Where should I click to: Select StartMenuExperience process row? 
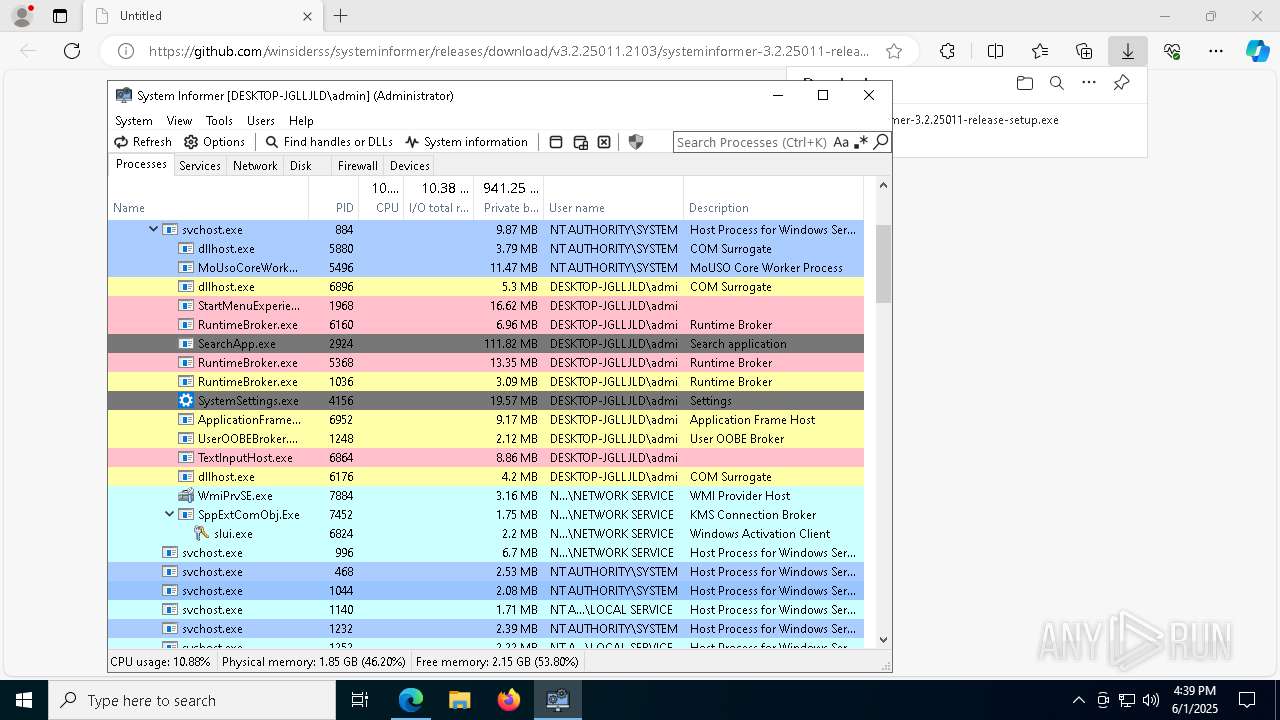486,305
